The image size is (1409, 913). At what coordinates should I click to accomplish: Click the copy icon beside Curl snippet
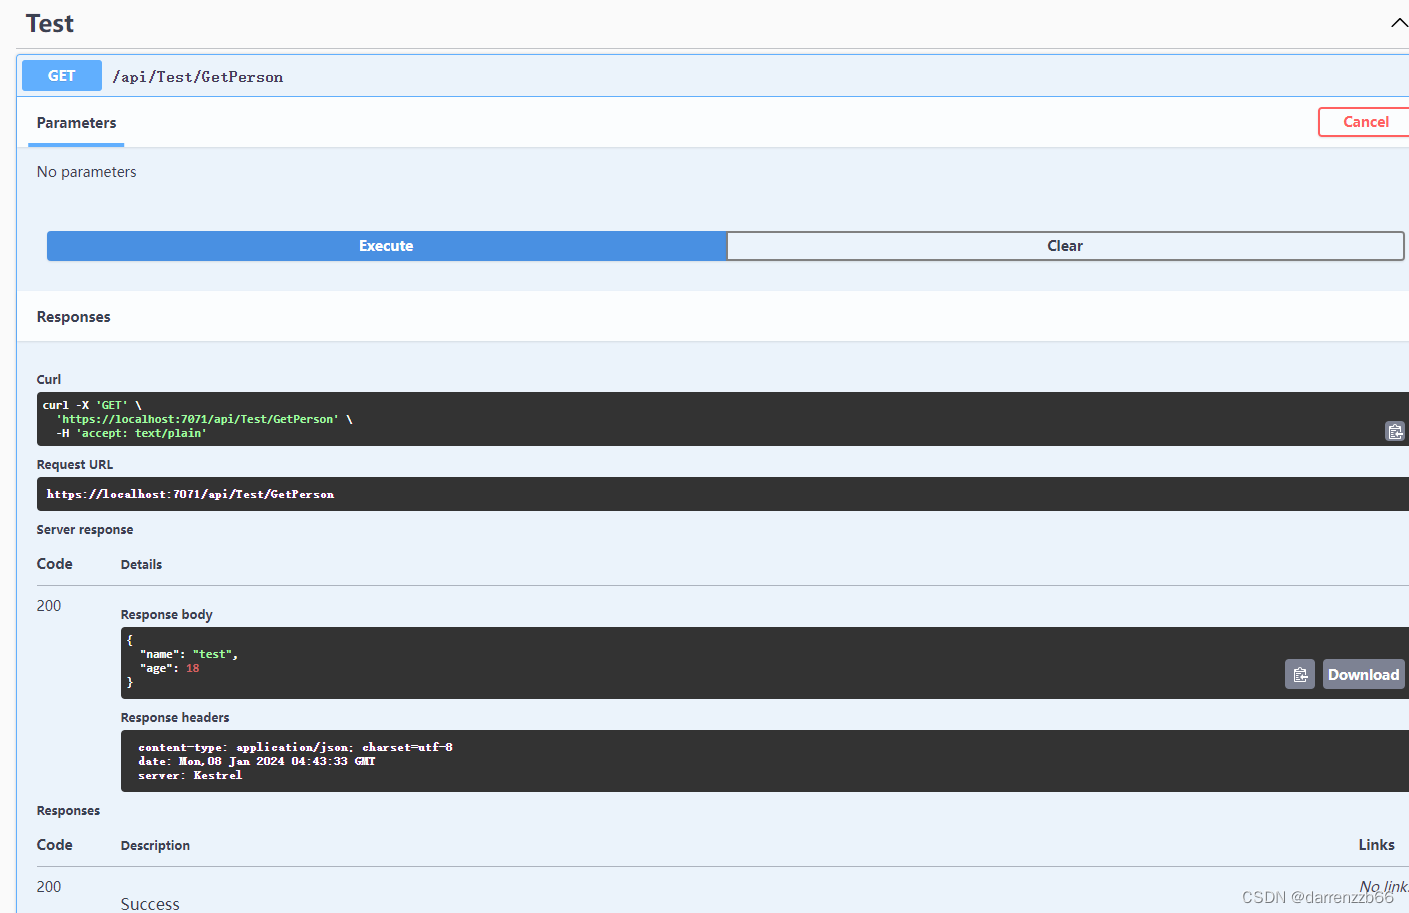(x=1395, y=431)
